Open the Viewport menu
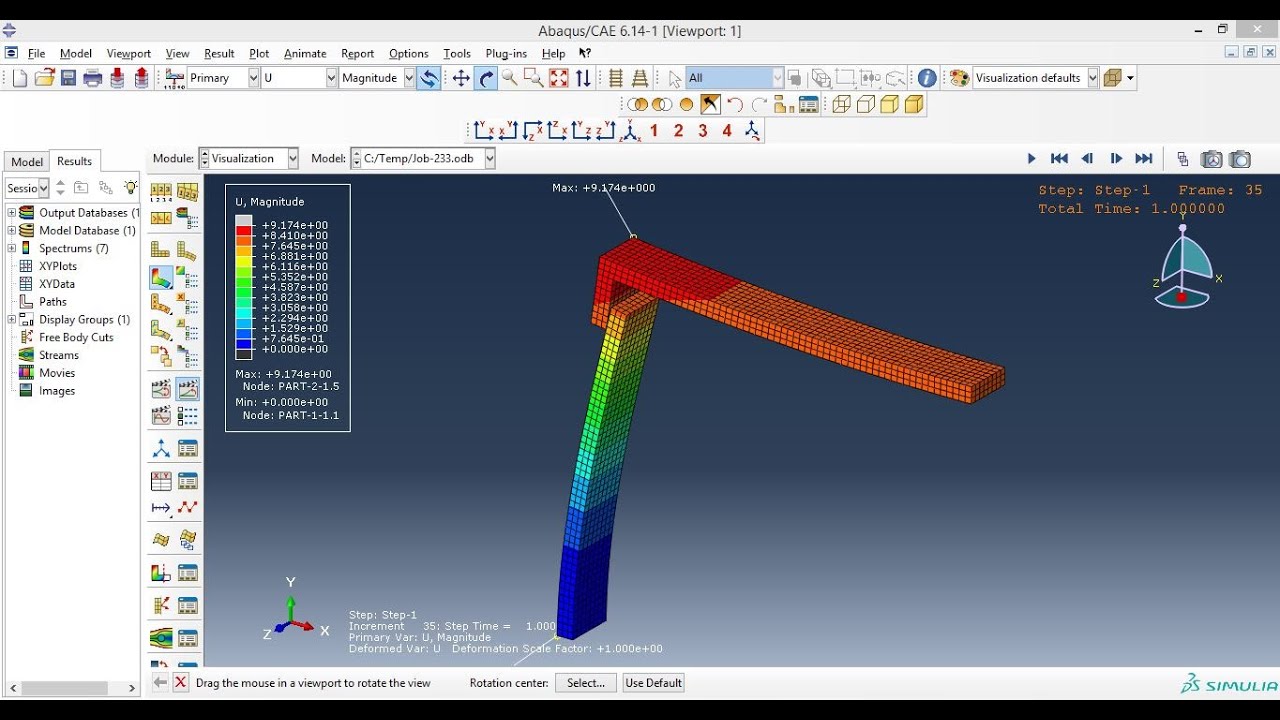1280x720 pixels. (128, 54)
